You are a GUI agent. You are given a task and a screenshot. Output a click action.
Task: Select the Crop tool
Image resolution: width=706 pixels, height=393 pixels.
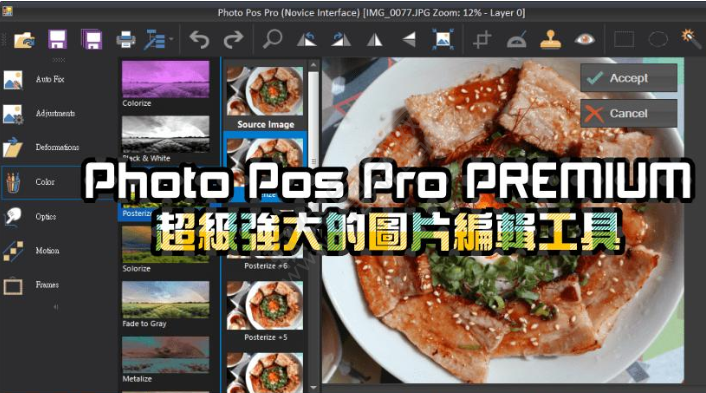pyautogui.click(x=482, y=40)
